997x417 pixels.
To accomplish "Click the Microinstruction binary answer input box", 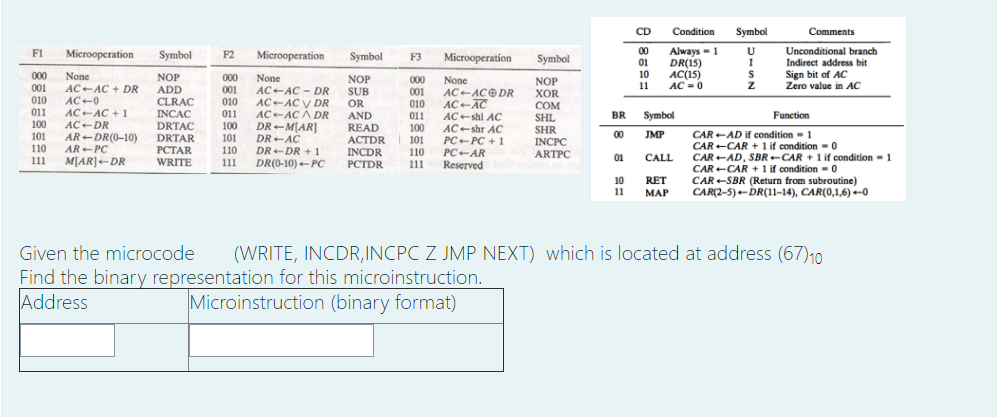I will 281,340.
